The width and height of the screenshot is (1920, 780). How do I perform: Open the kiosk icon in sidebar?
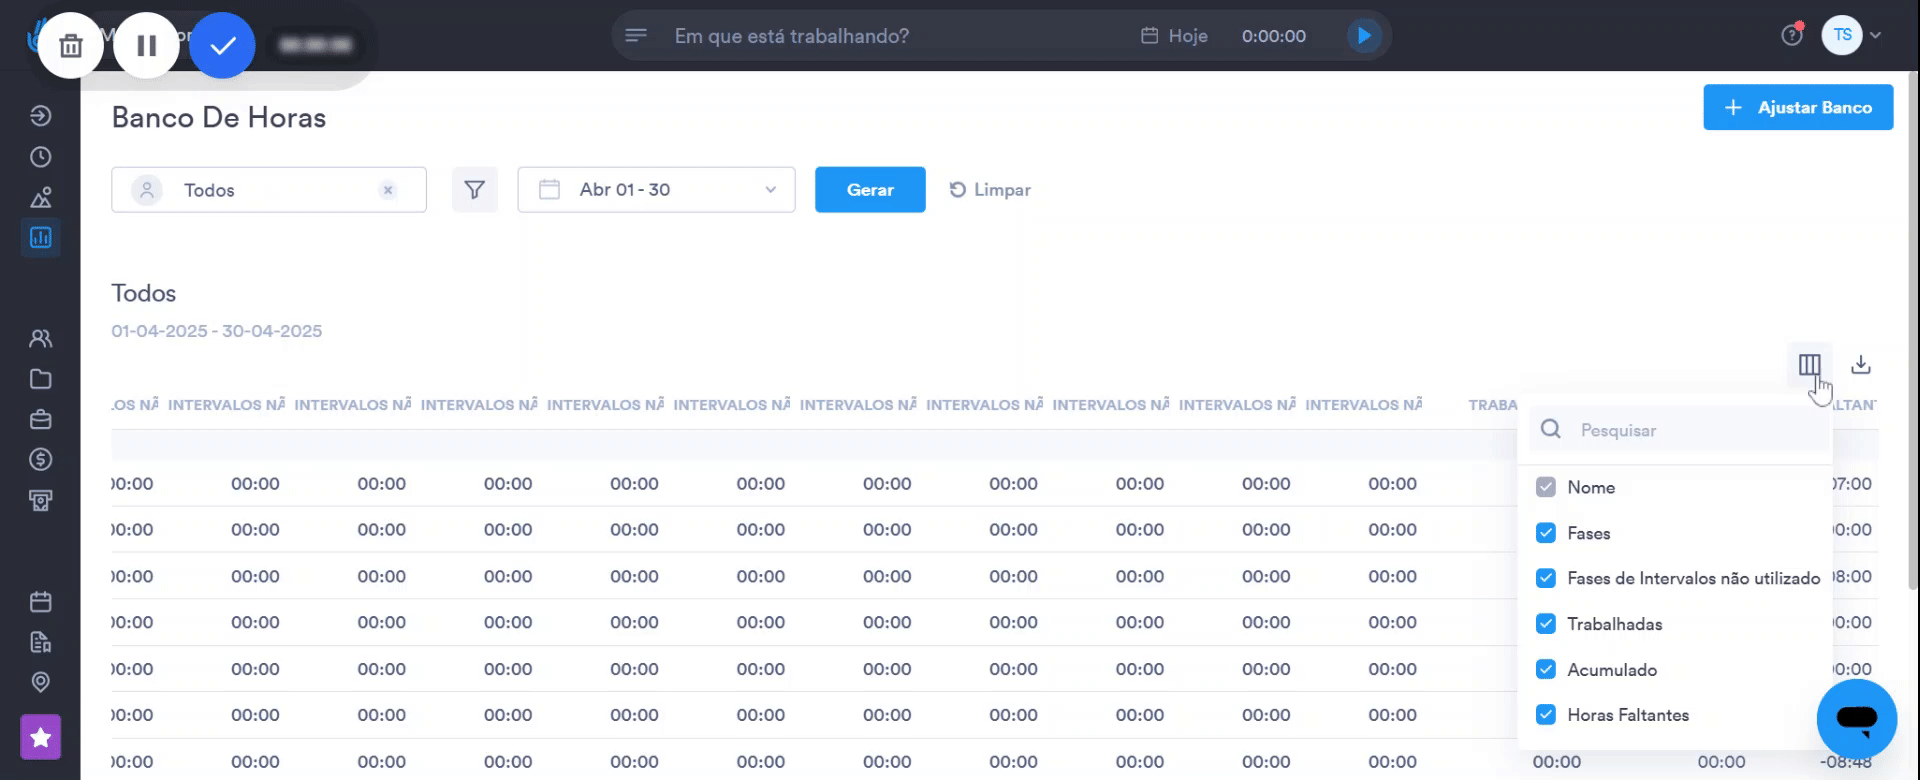[41, 500]
